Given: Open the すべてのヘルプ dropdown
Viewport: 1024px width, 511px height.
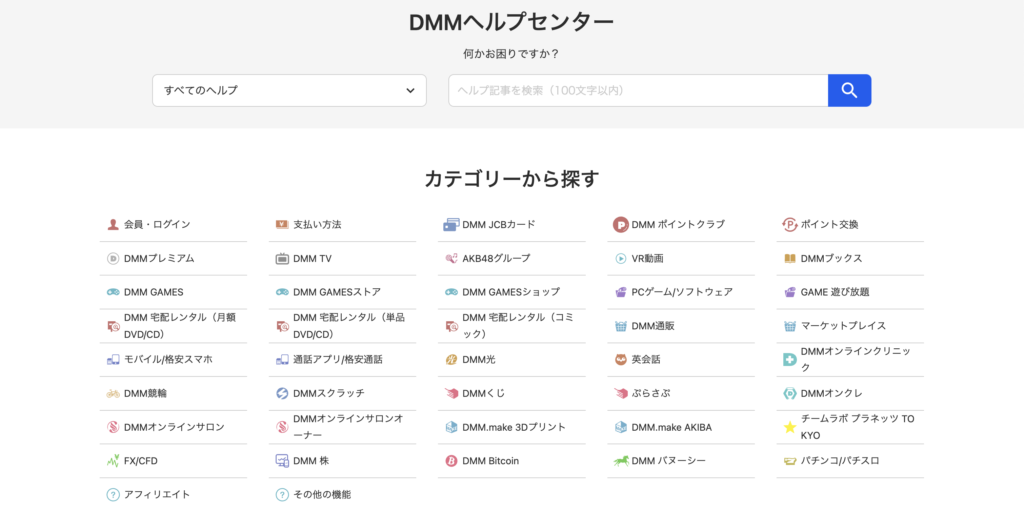Looking at the screenshot, I should tap(289, 90).
